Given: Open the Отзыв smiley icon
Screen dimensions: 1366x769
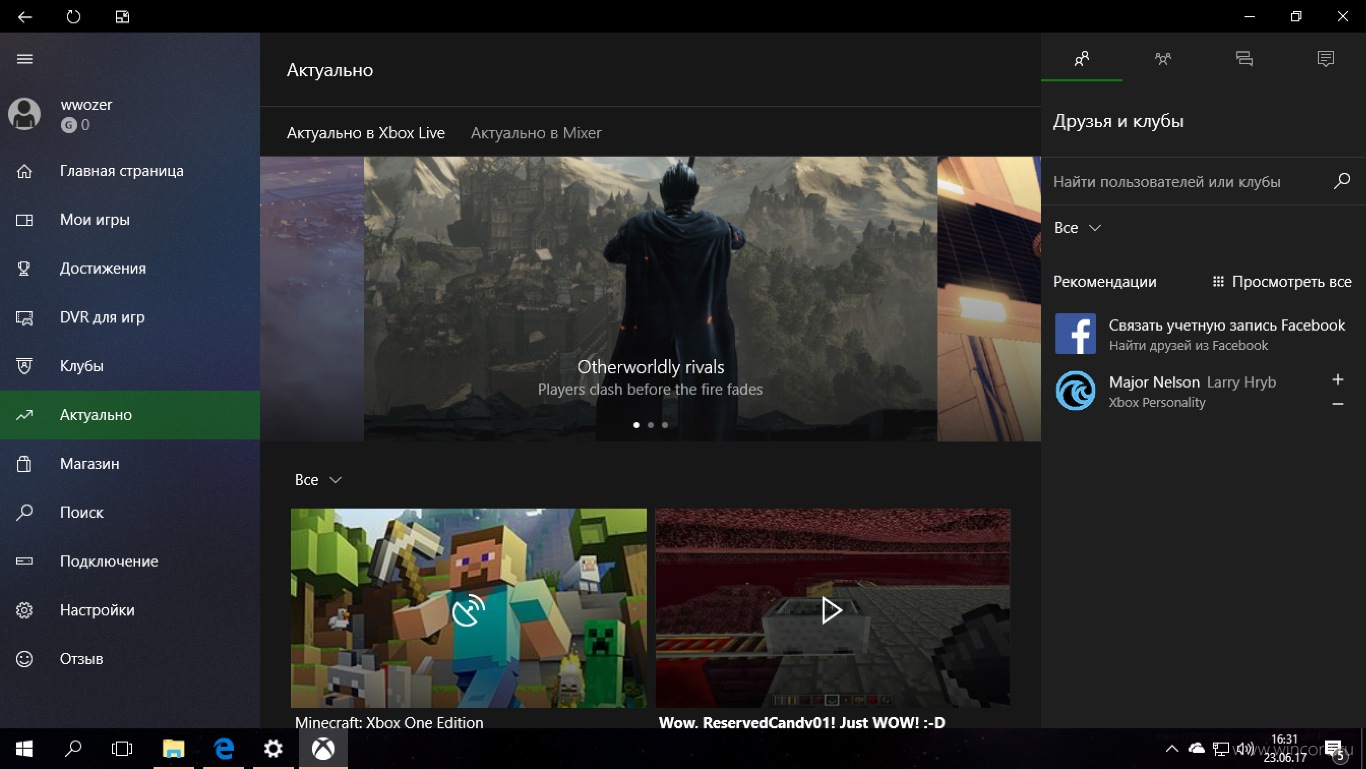Looking at the screenshot, I should pos(25,659).
